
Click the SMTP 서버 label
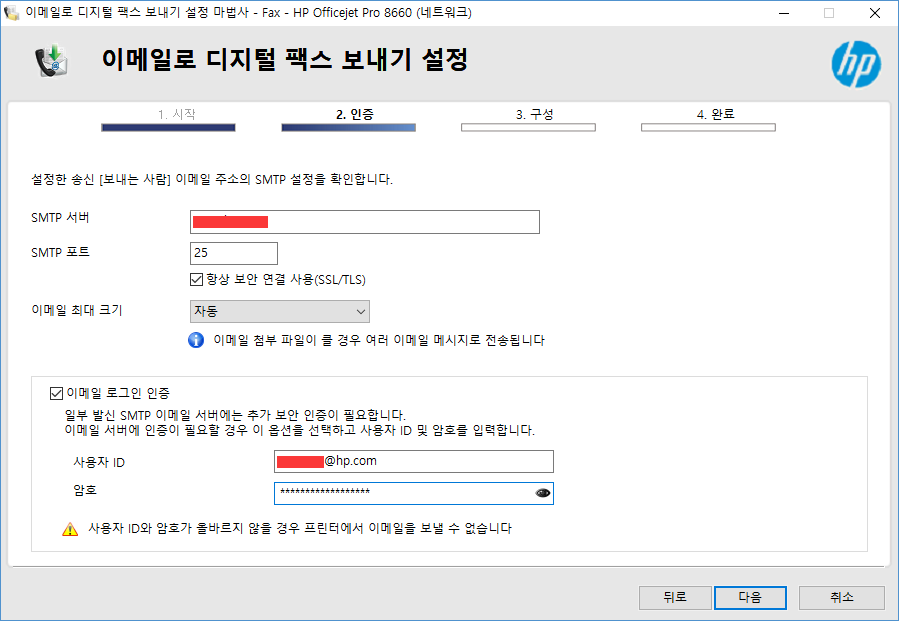tap(60, 218)
